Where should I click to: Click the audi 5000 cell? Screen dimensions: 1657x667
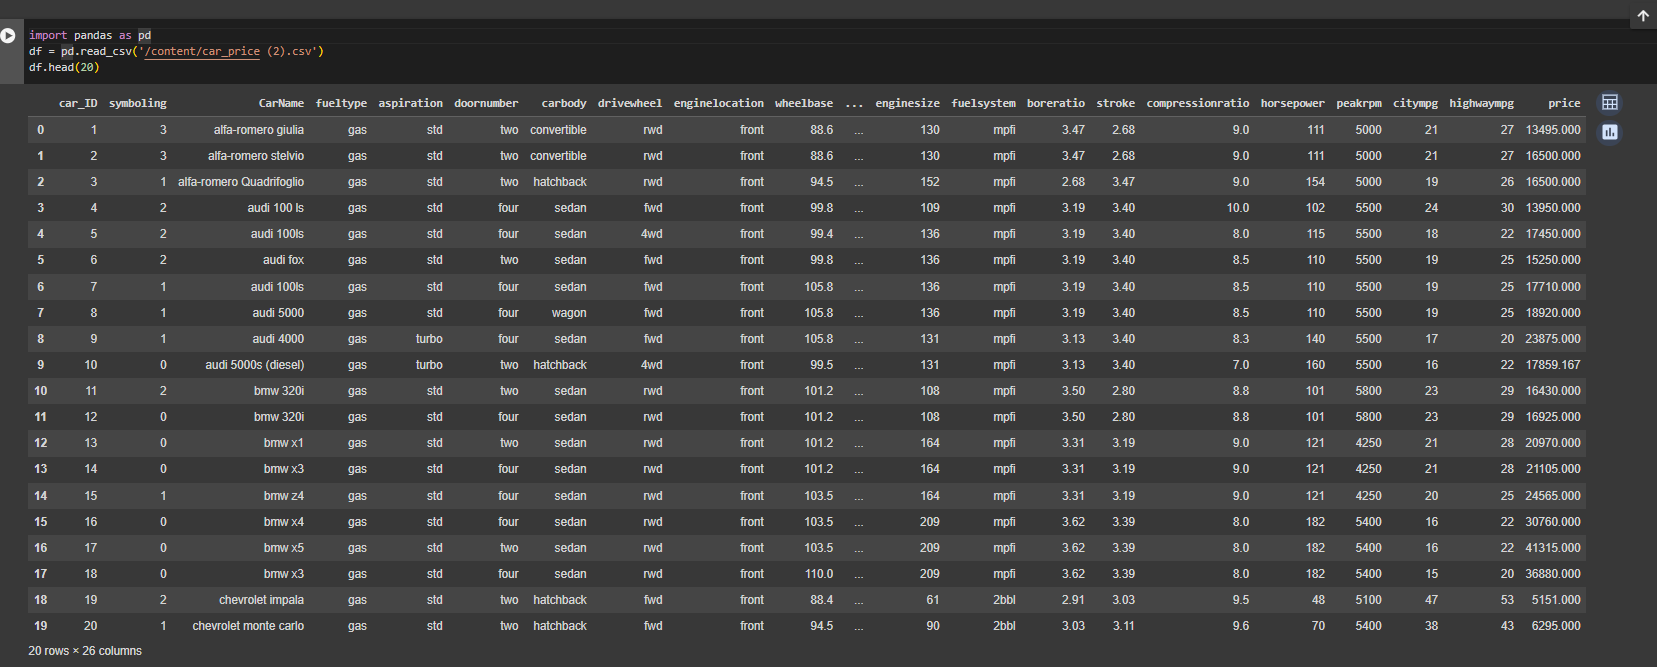pos(278,313)
